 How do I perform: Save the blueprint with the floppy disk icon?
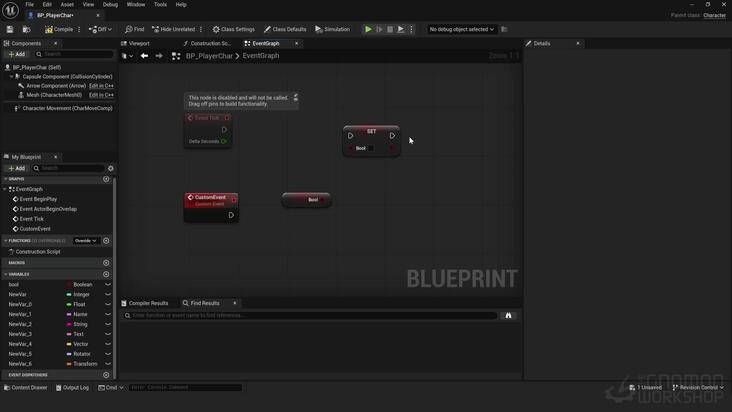(10, 29)
